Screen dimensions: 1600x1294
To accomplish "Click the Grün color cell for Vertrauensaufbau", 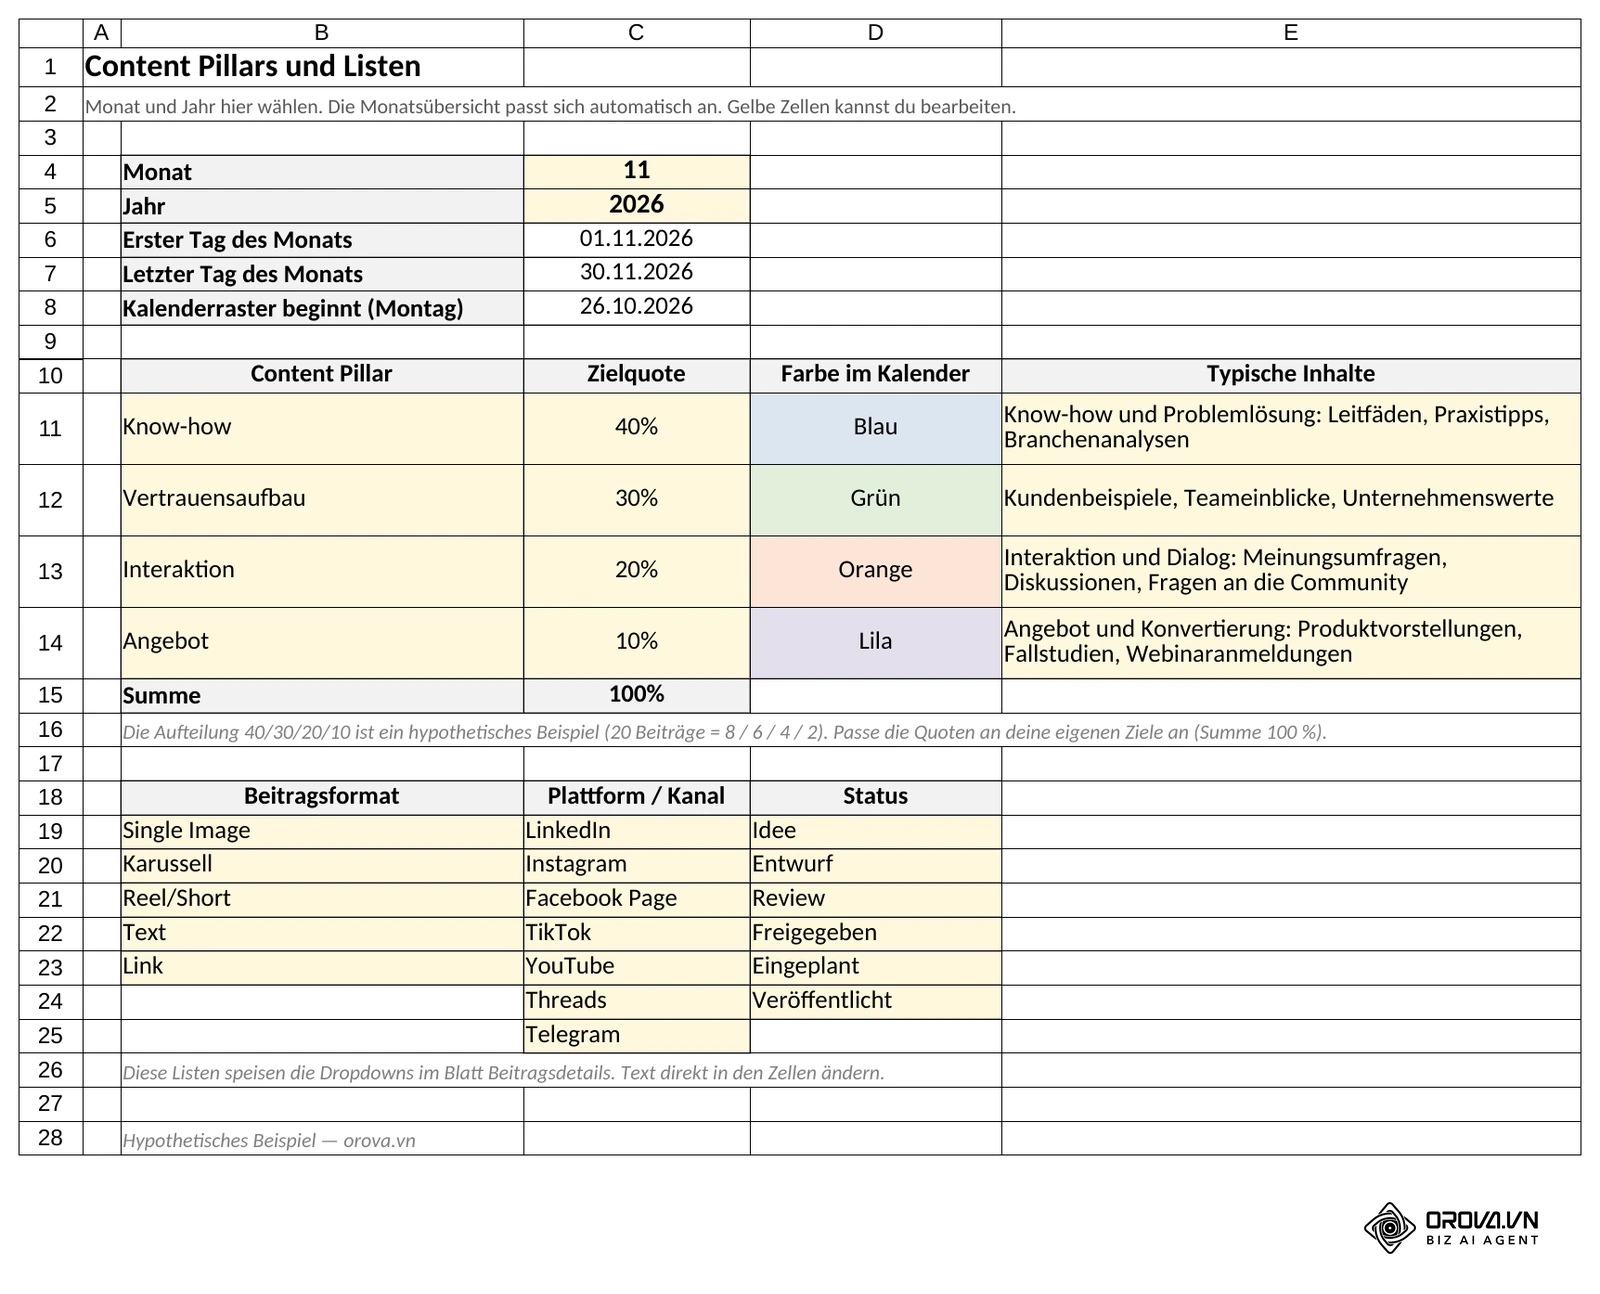I will pyautogui.click(x=875, y=500).
